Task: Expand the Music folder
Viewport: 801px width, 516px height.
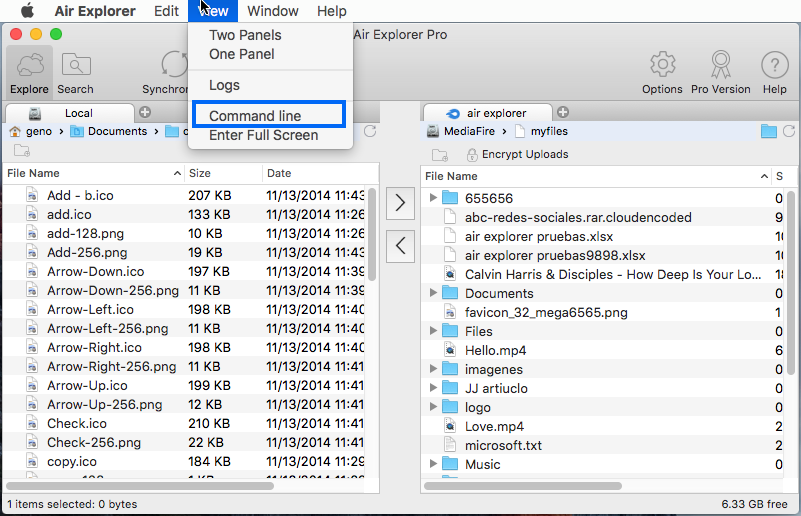Action: pyautogui.click(x=433, y=464)
